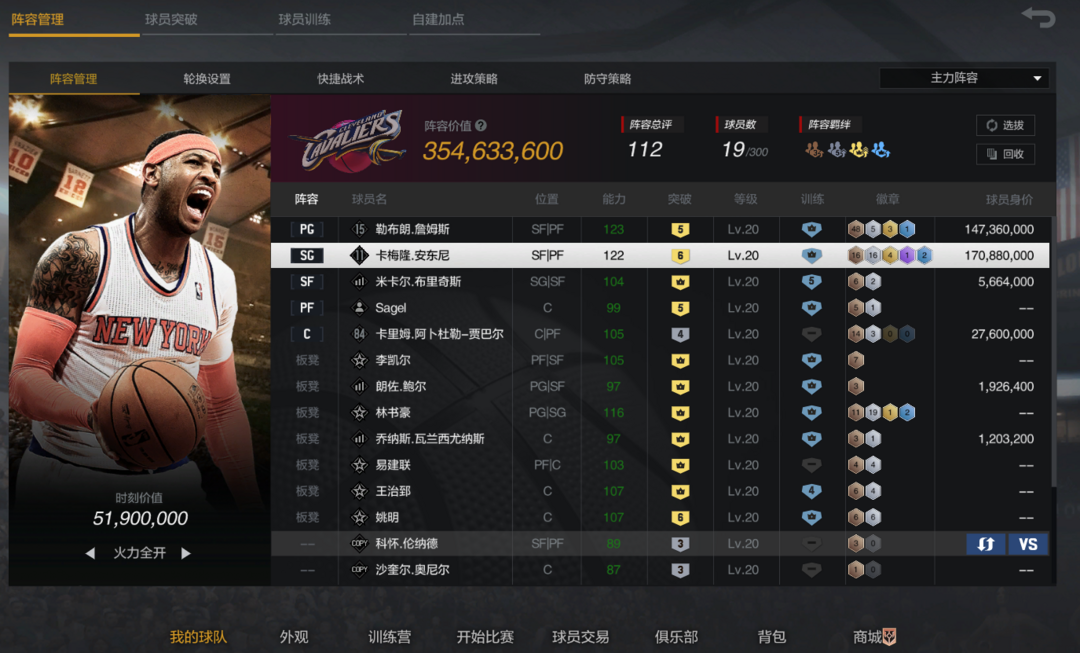The height and width of the screenshot is (653, 1080).
Task: Click the swap players icon button
Action: [985, 544]
